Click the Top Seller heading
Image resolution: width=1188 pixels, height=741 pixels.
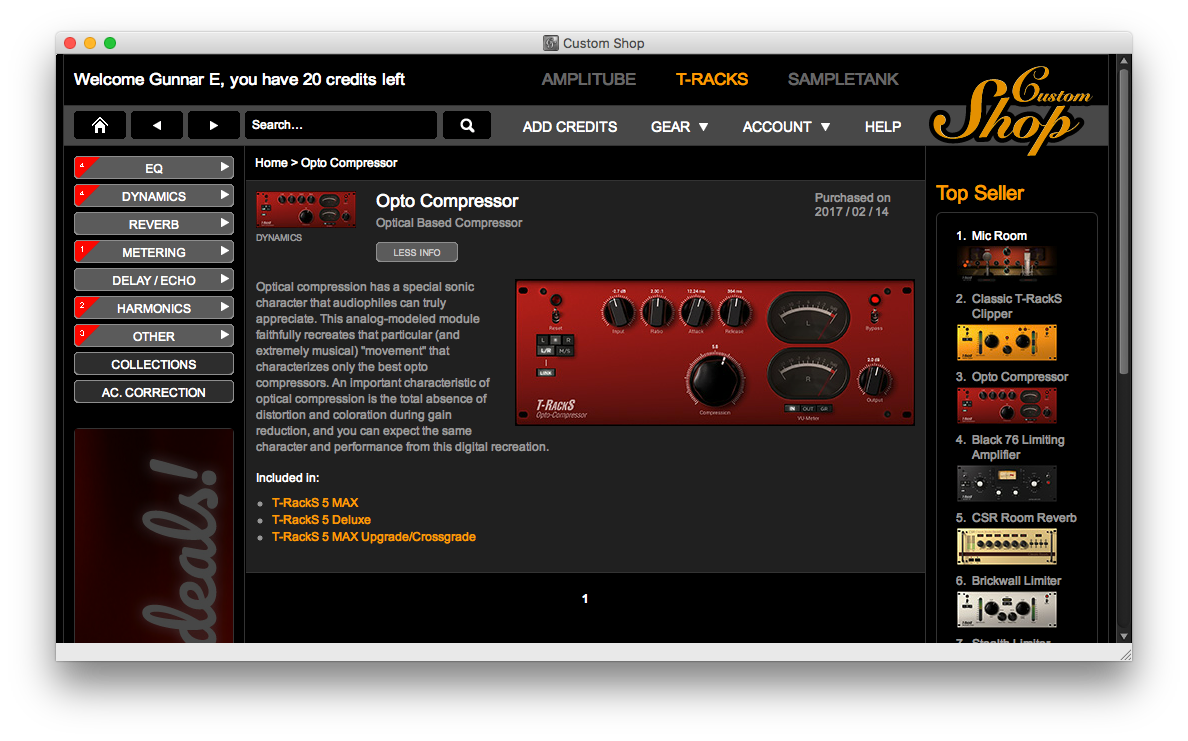coord(980,193)
